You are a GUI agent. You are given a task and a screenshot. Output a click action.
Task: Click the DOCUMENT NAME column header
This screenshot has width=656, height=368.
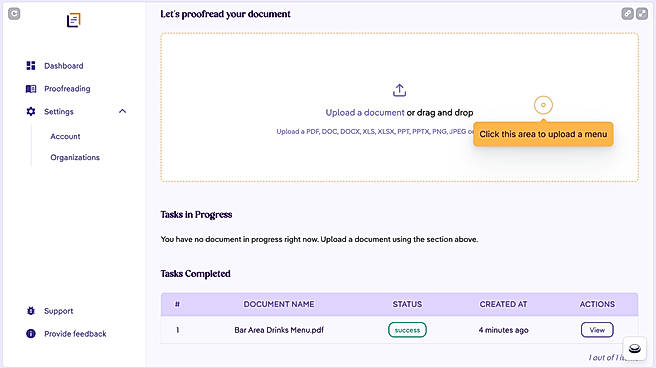[x=279, y=304]
